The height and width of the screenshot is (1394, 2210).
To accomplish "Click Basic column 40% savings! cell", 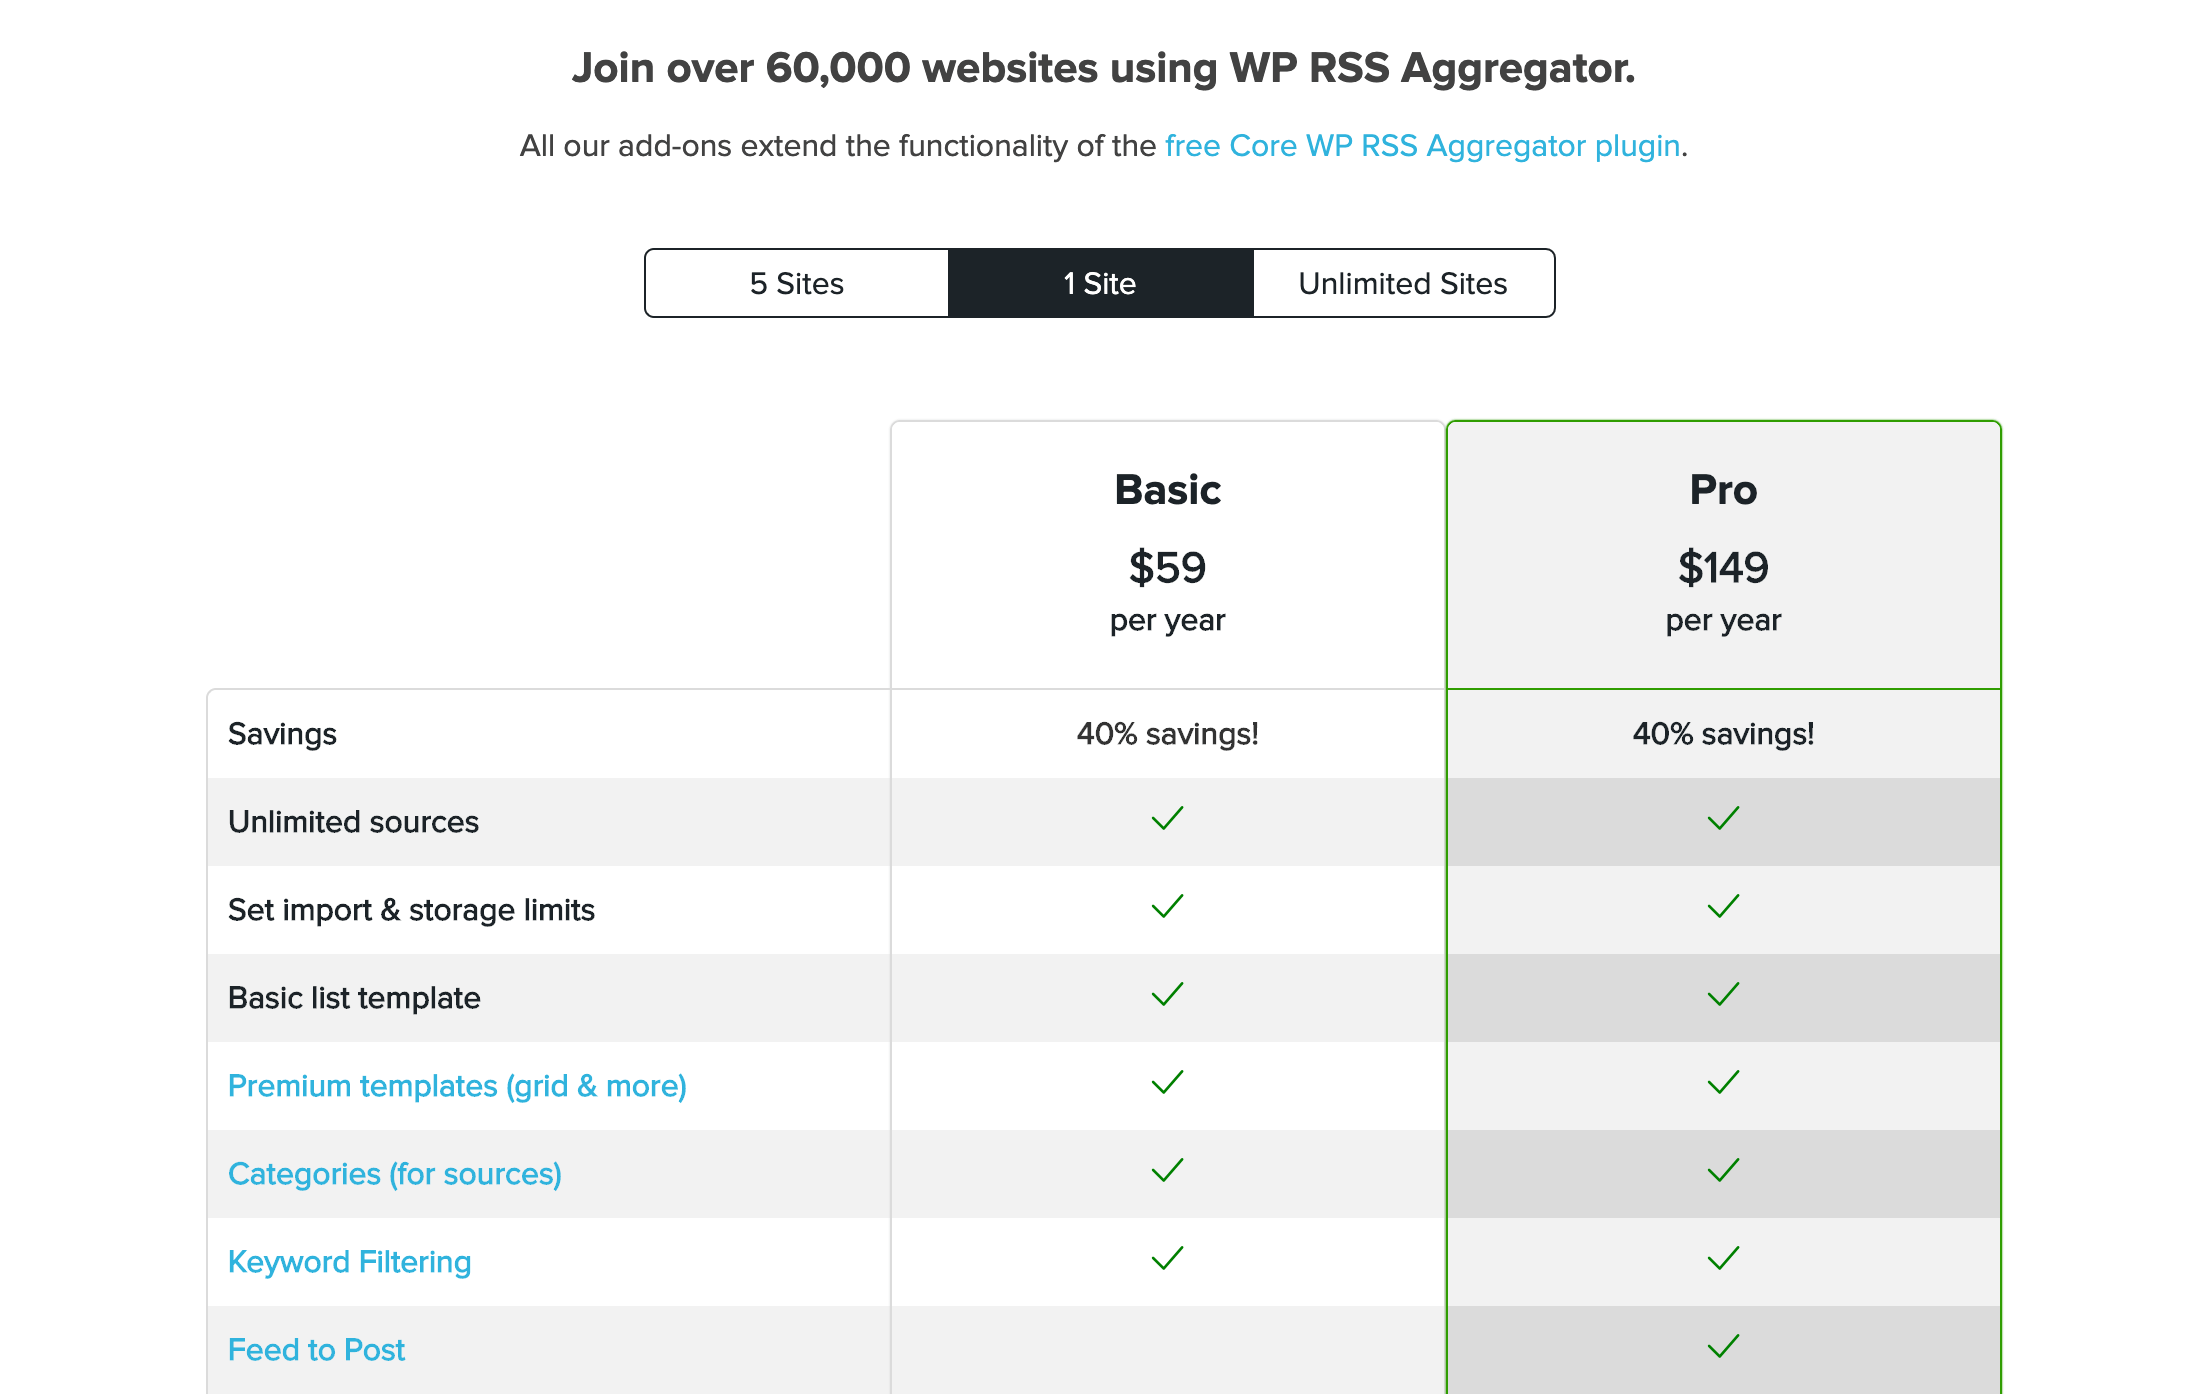I will [1168, 734].
